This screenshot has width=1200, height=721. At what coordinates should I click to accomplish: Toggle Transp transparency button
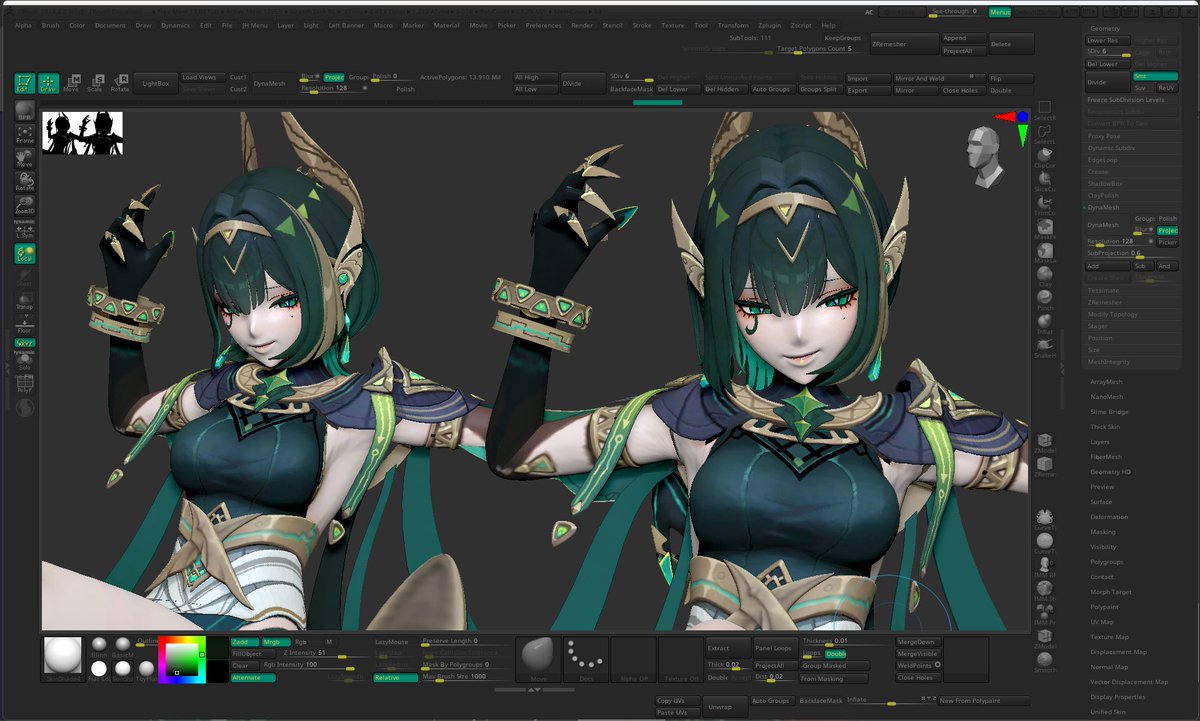25,303
